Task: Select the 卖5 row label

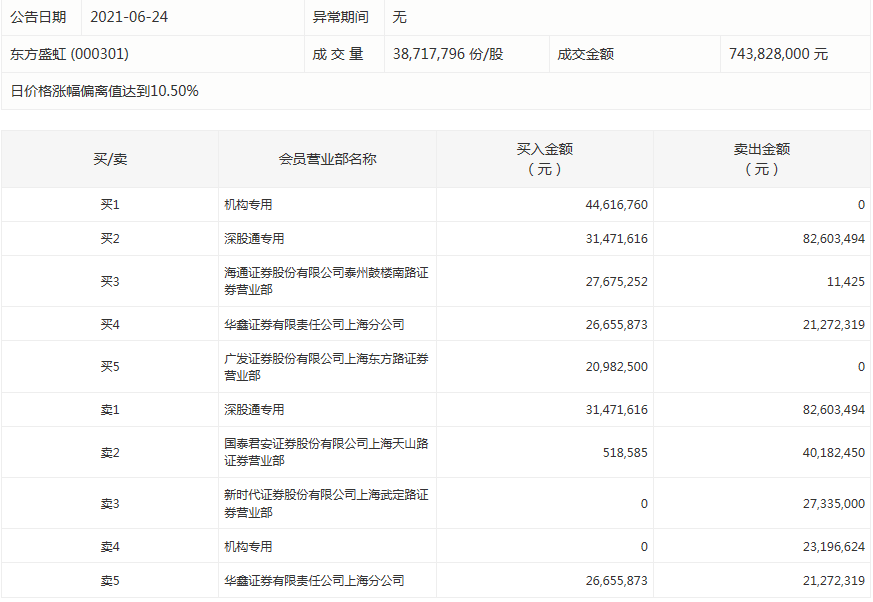Action: tap(110, 581)
